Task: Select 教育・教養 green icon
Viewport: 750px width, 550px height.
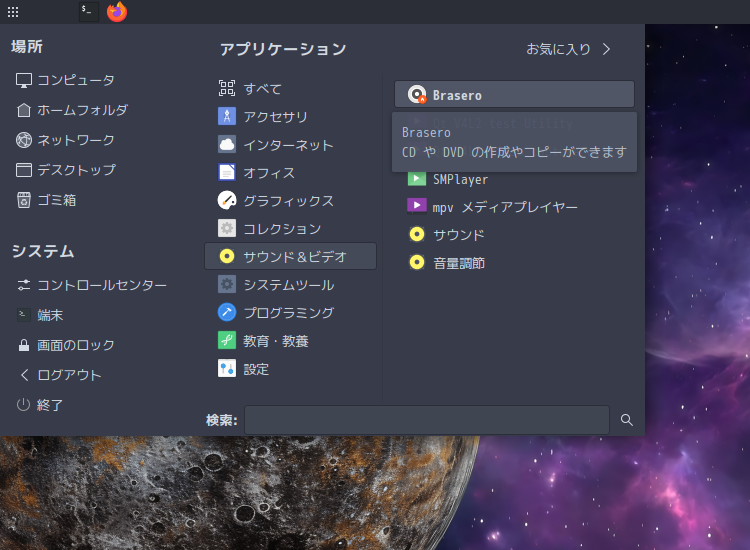Action: pos(227,341)
